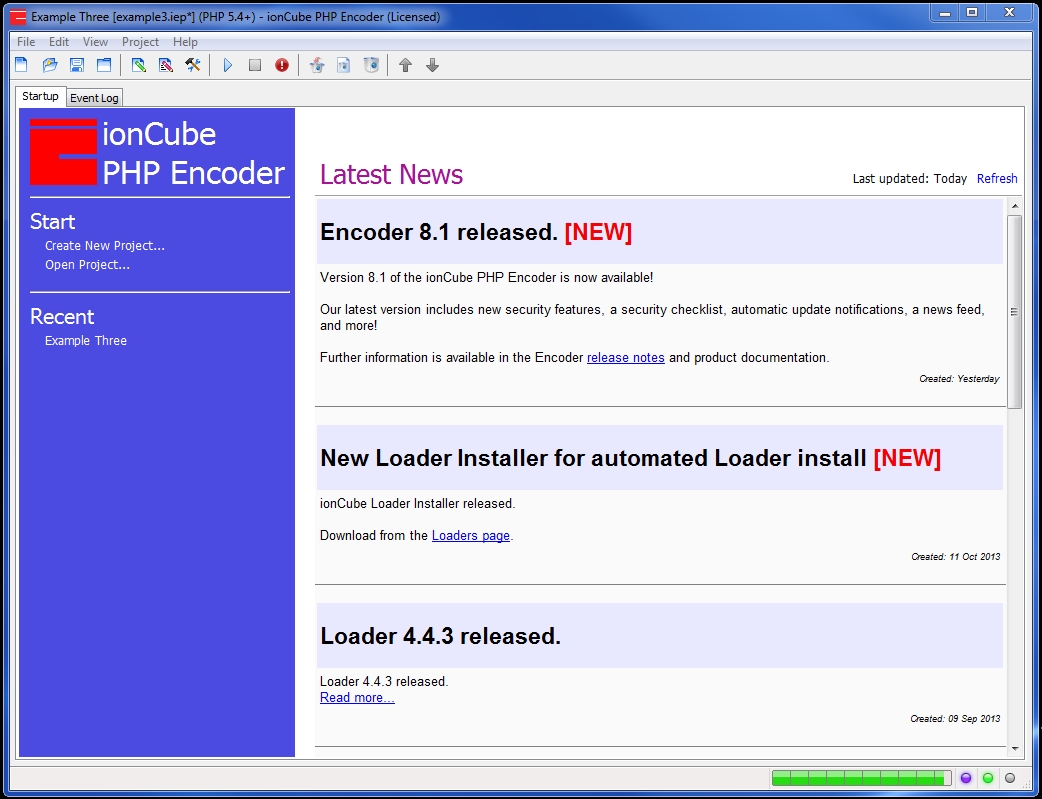Click the plain bin toolbar icon
This screenshot has height=799, width=1042.
371,65
